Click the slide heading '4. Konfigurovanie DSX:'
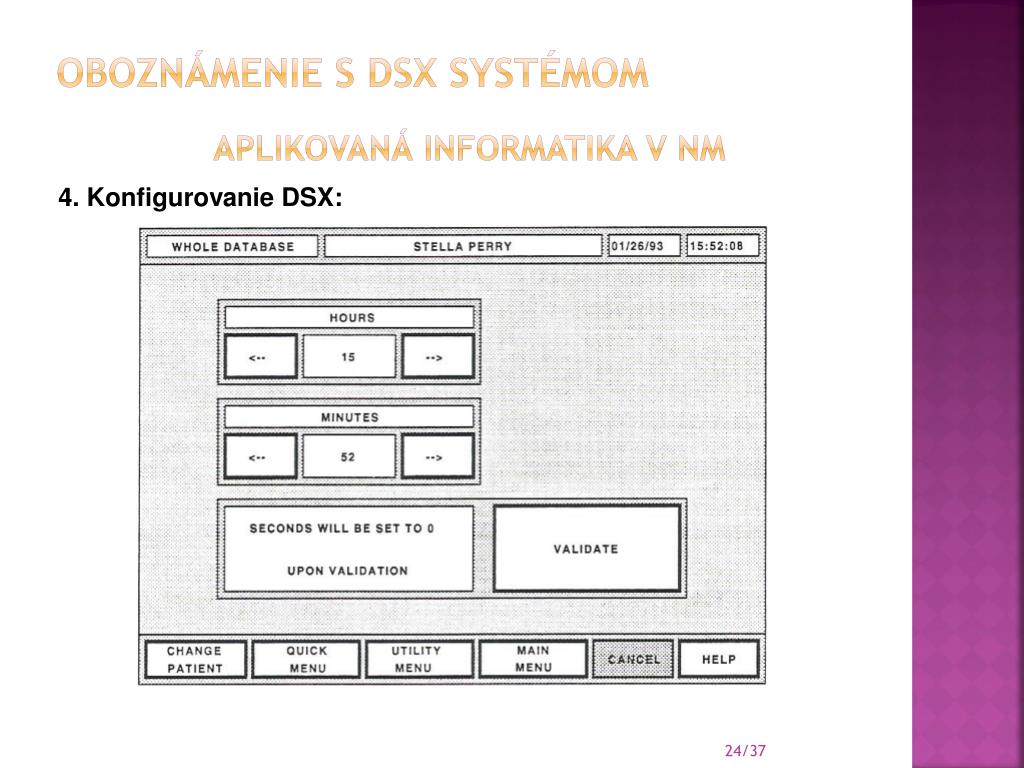Viewport: 1024px width, 768px height. pyautogui.click(x=200, y=197)
